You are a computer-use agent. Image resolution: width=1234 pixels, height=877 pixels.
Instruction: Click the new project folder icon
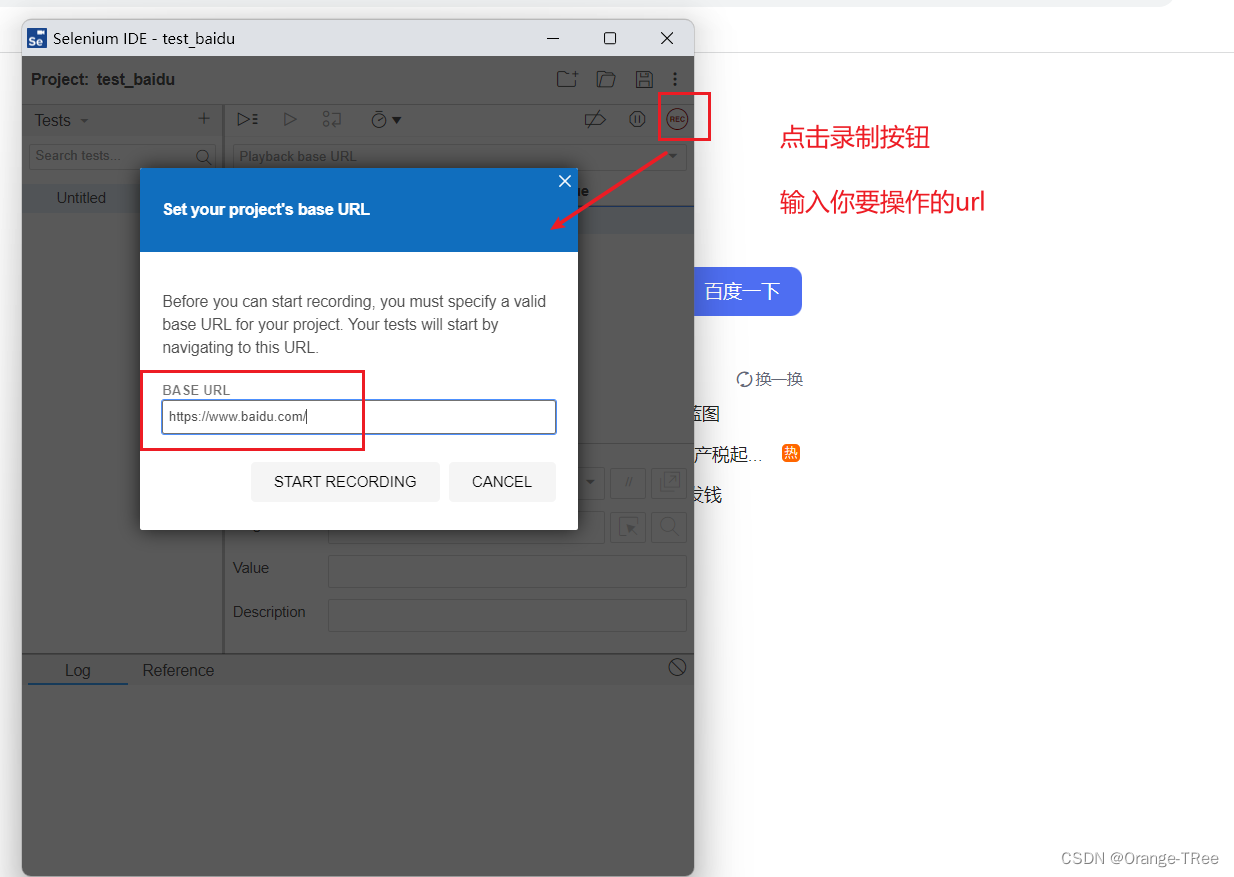coord(567,79)
